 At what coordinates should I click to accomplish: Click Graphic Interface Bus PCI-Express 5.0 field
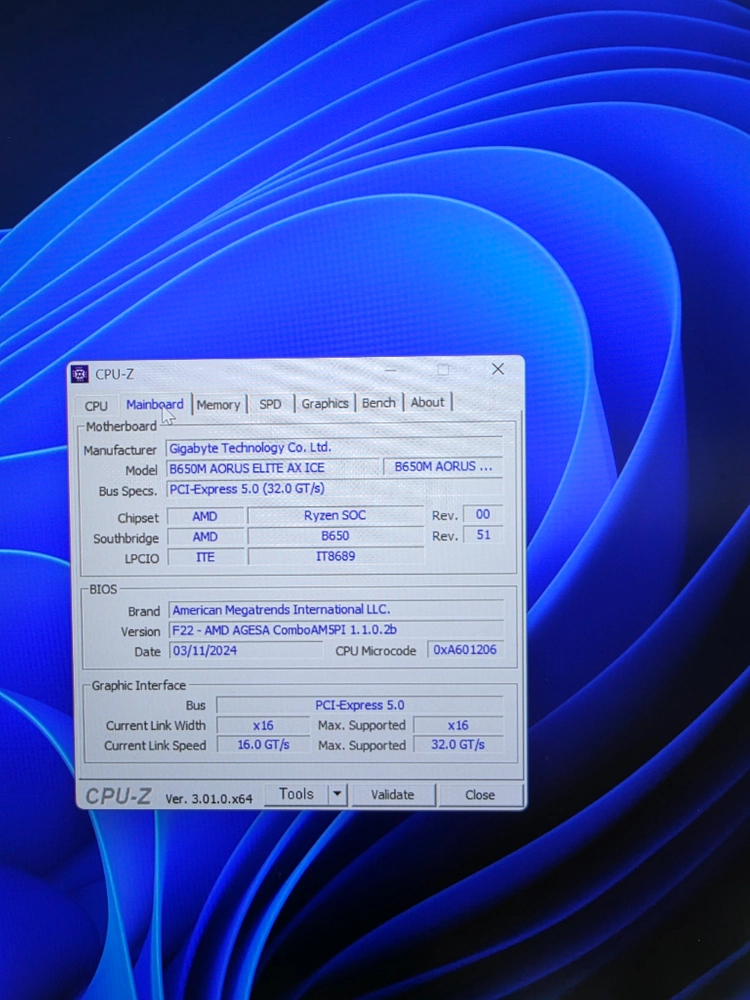(x=360, y=705)
